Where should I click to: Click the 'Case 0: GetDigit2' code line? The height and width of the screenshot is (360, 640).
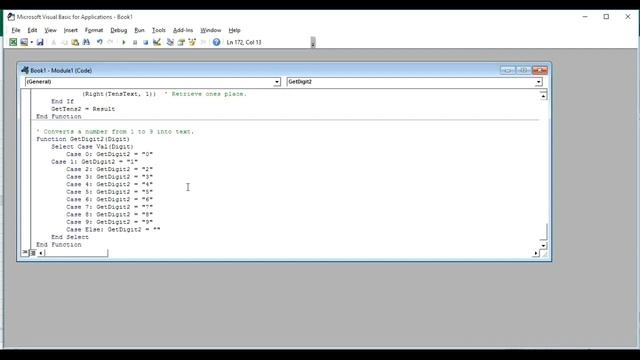tap(109, 154)
